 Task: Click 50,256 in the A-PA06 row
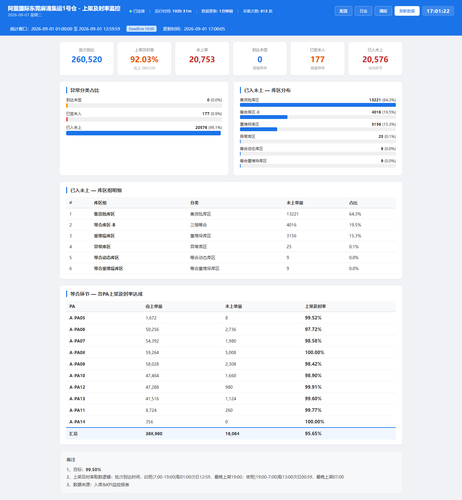pyautogui.click(x=152, y=329)
